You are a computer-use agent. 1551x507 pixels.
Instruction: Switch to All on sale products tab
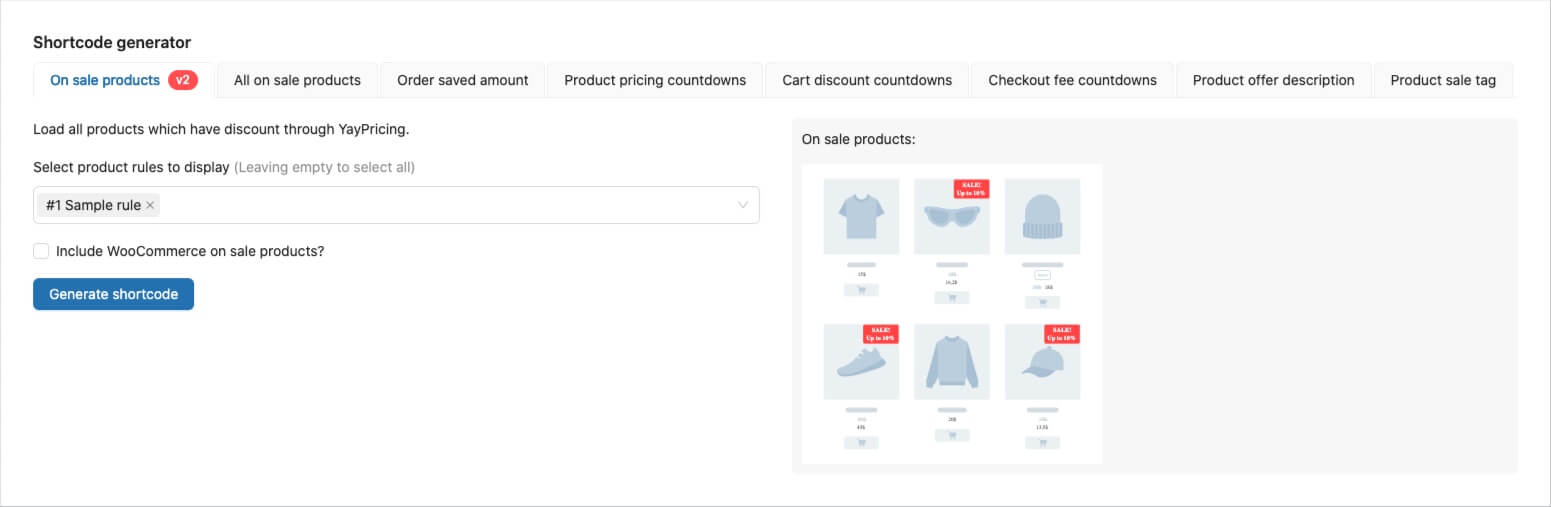click(x=297, y=80)
